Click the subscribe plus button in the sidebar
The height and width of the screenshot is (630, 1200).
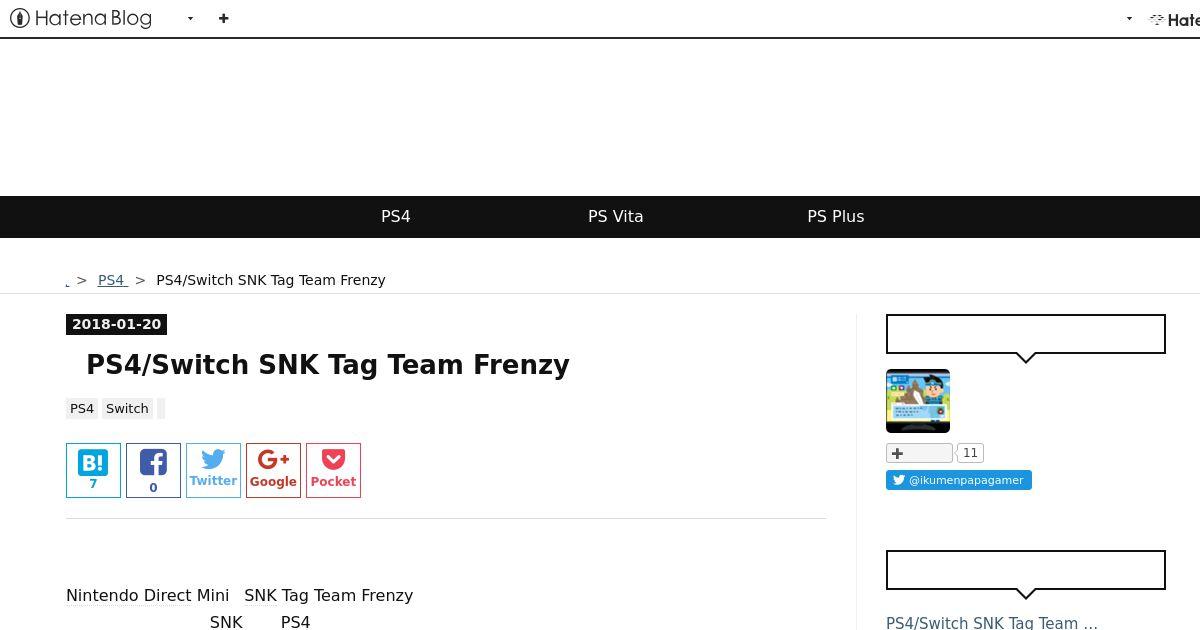pos(919,453)
